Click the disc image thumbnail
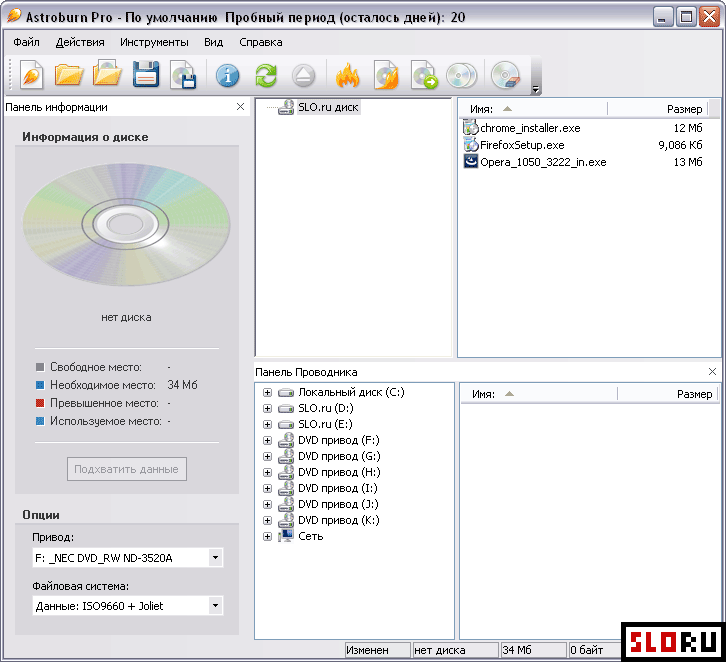The width and height of the screenshot is (726, 662). pyautogui.click(x=126, y=224)
